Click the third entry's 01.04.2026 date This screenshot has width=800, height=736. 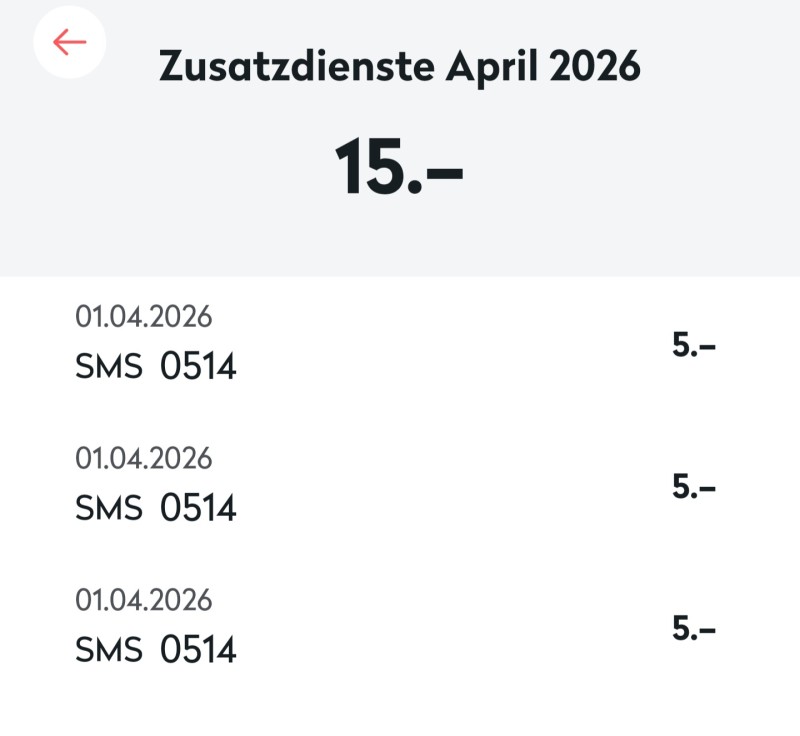coord(144,600)
